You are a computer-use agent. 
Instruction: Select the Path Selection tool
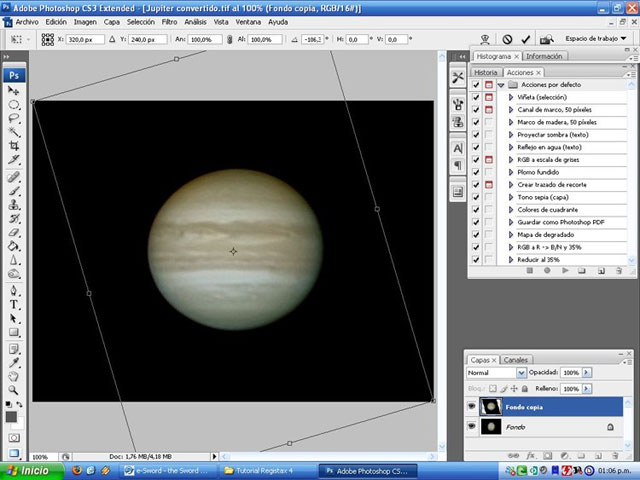13,318
